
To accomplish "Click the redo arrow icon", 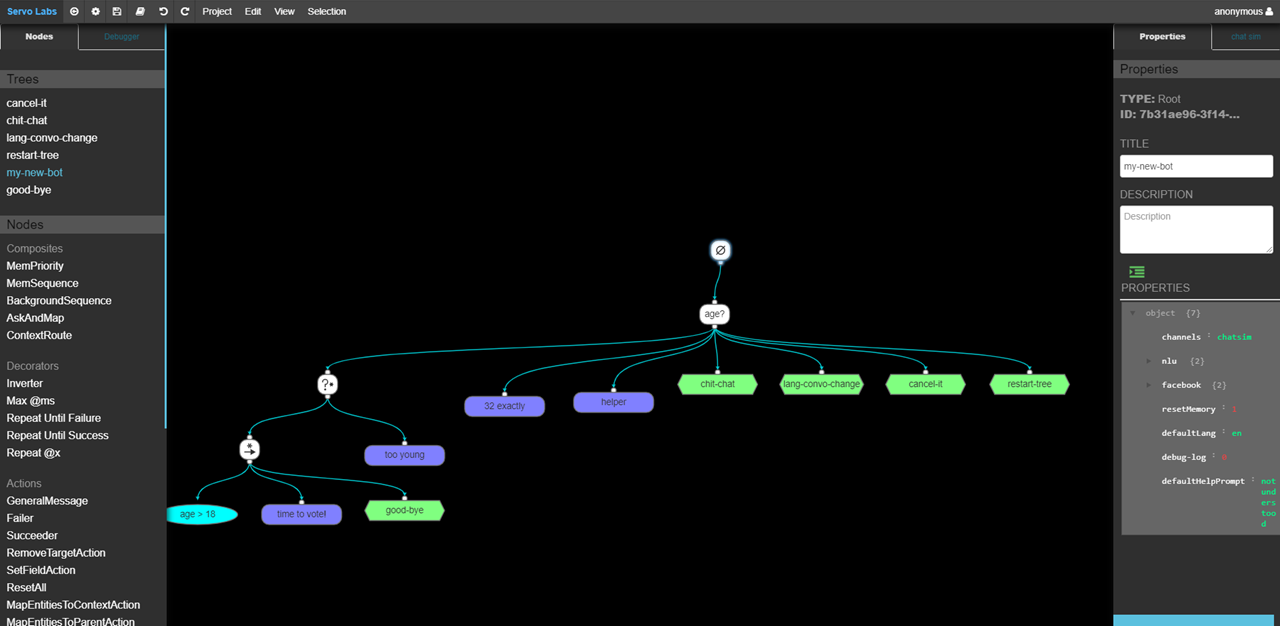I will pyautogui.click(x=185, y=12).
